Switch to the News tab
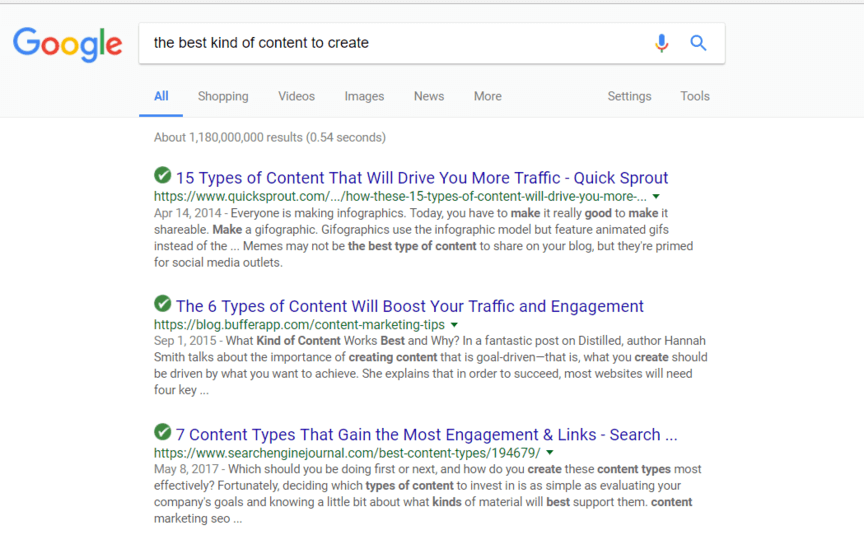This screenshot has width=864, height=544. 429,96
